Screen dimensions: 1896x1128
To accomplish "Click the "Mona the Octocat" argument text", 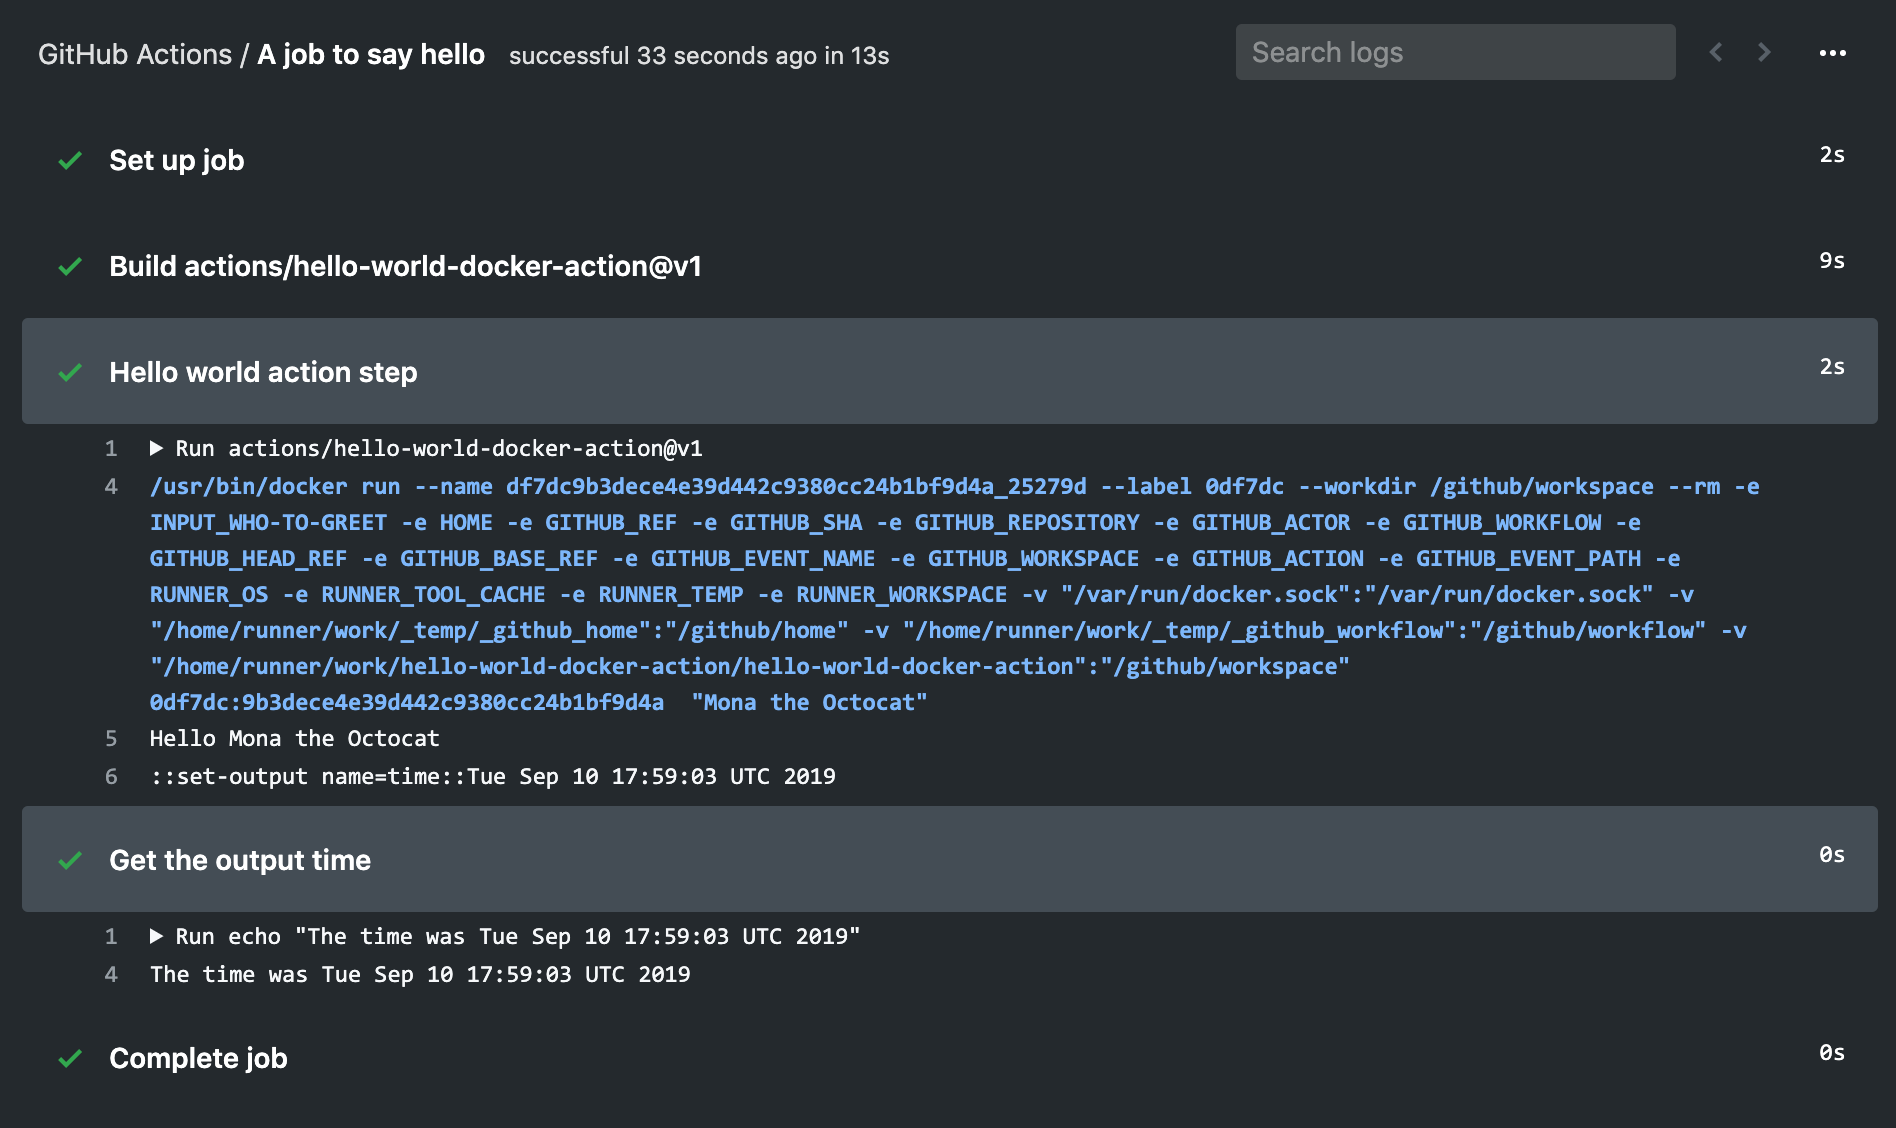I will (810, 702).
